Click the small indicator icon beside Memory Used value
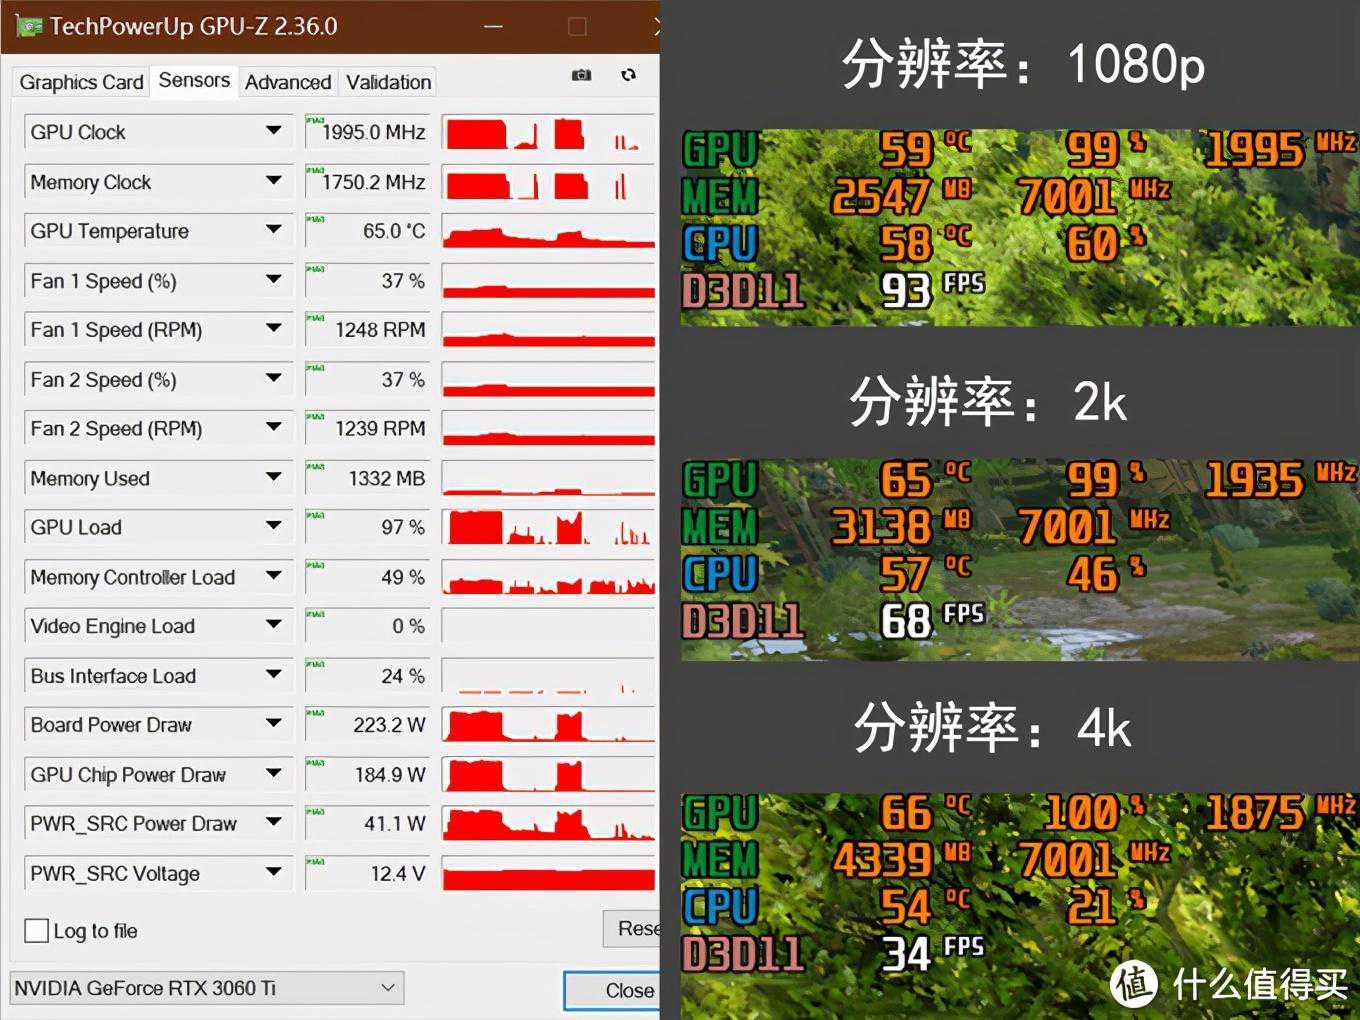This screenshot has width=1360, height=1020. coord(315,466)
